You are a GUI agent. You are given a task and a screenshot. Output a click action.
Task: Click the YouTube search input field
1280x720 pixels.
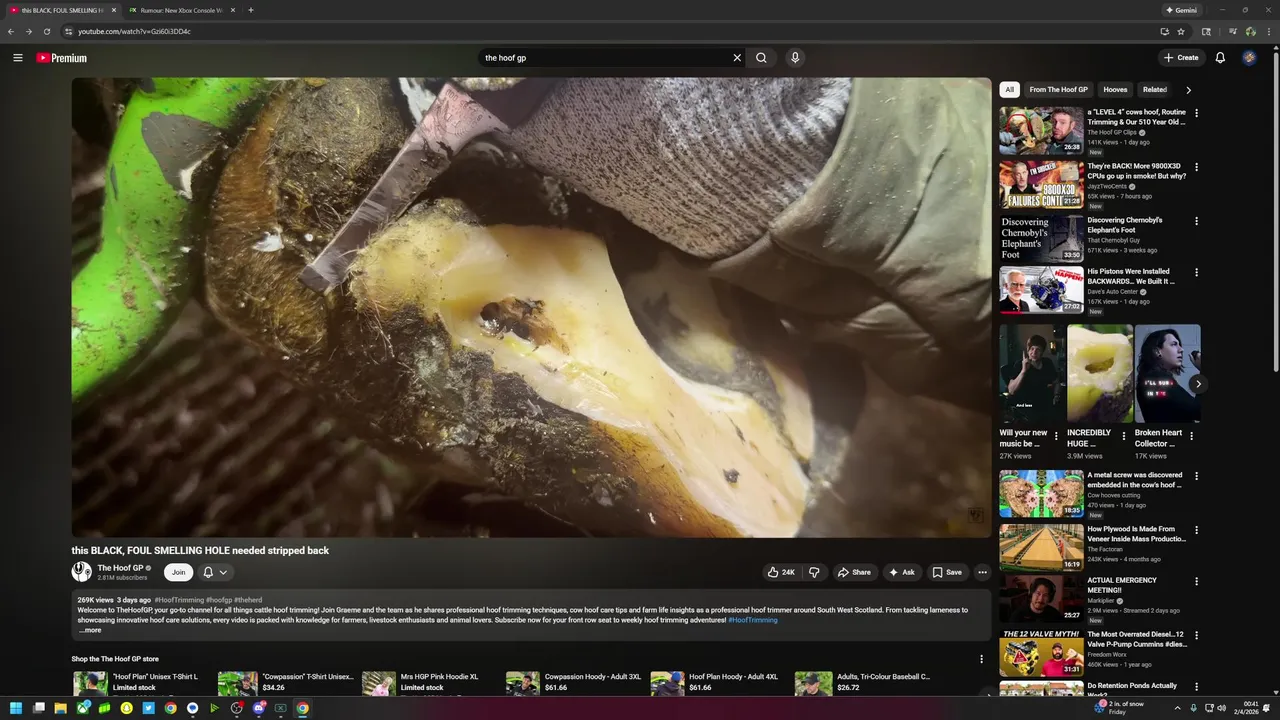pyautogui.click(x=605, y=58)
